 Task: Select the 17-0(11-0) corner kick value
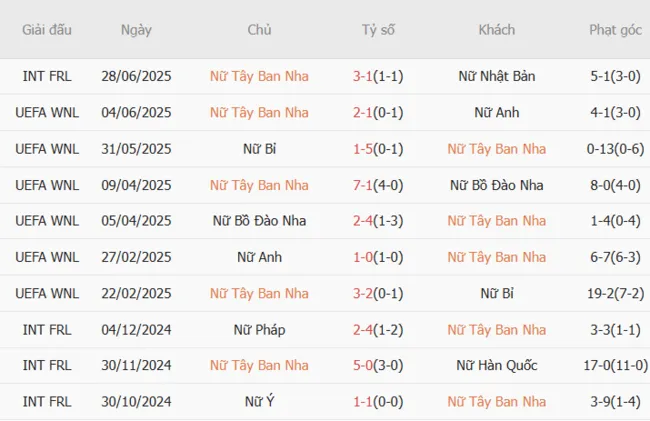tap(615, 365)
